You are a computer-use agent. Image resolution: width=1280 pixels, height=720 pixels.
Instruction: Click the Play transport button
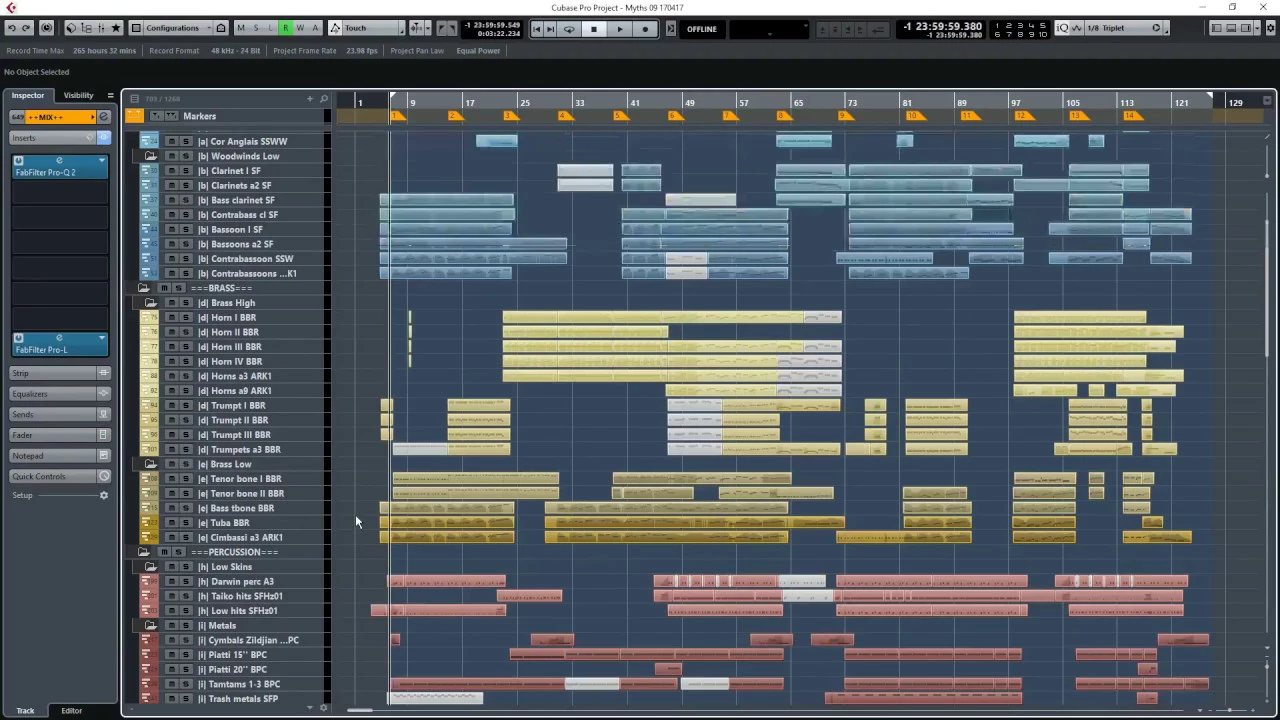tap(620, 29)
